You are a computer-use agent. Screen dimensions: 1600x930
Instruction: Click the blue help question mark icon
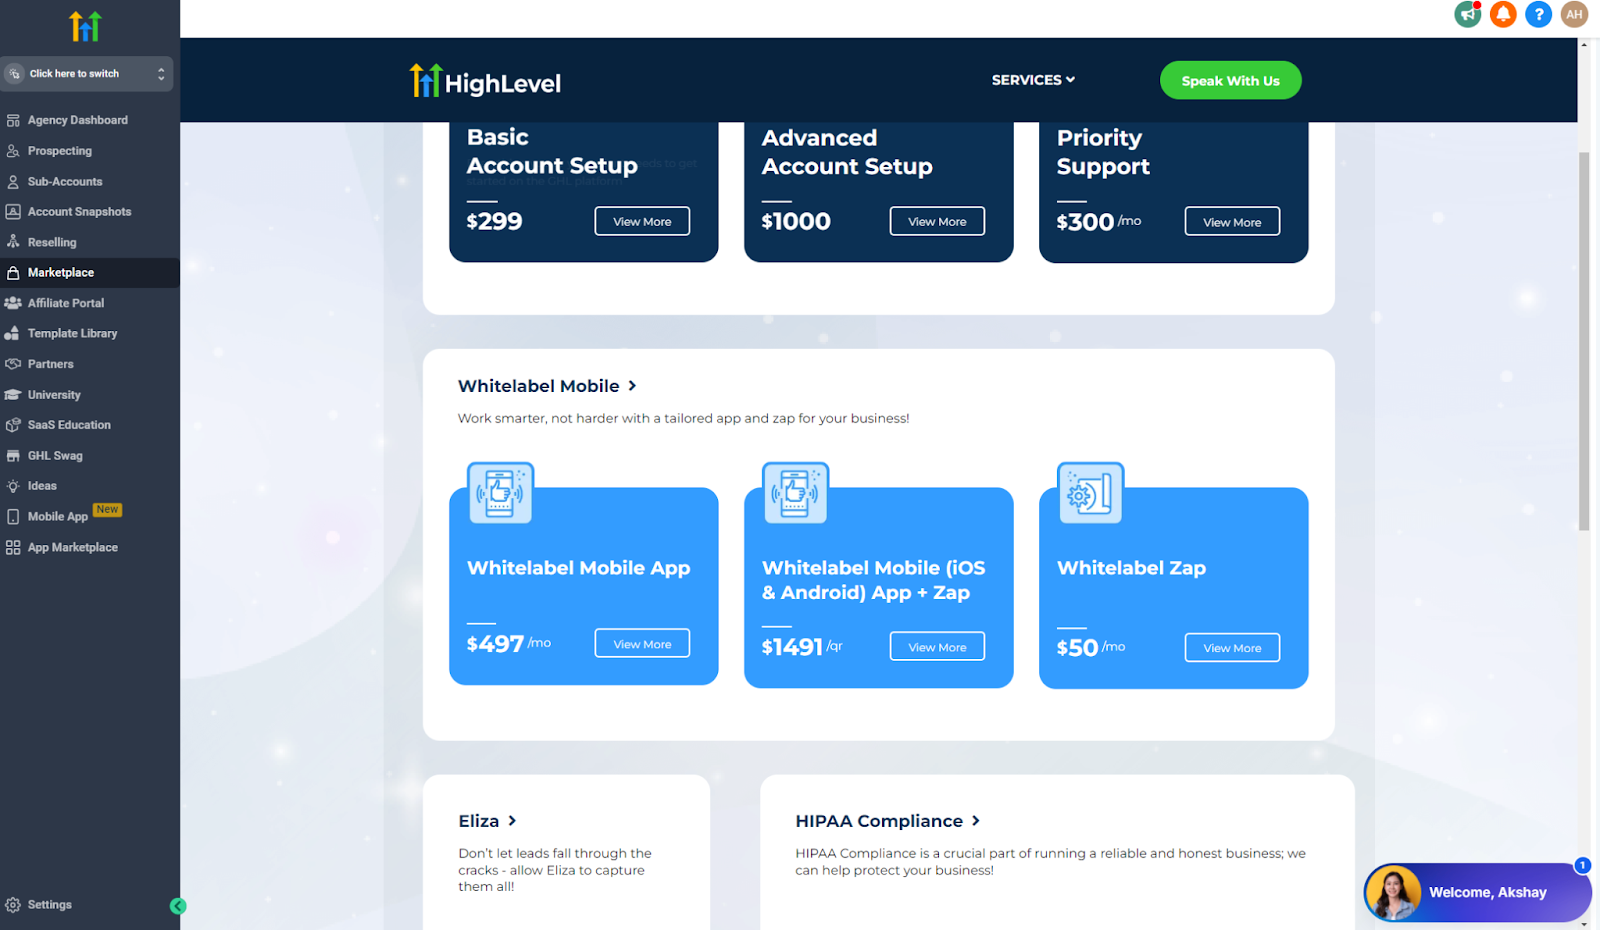(x=1539, y=14)
